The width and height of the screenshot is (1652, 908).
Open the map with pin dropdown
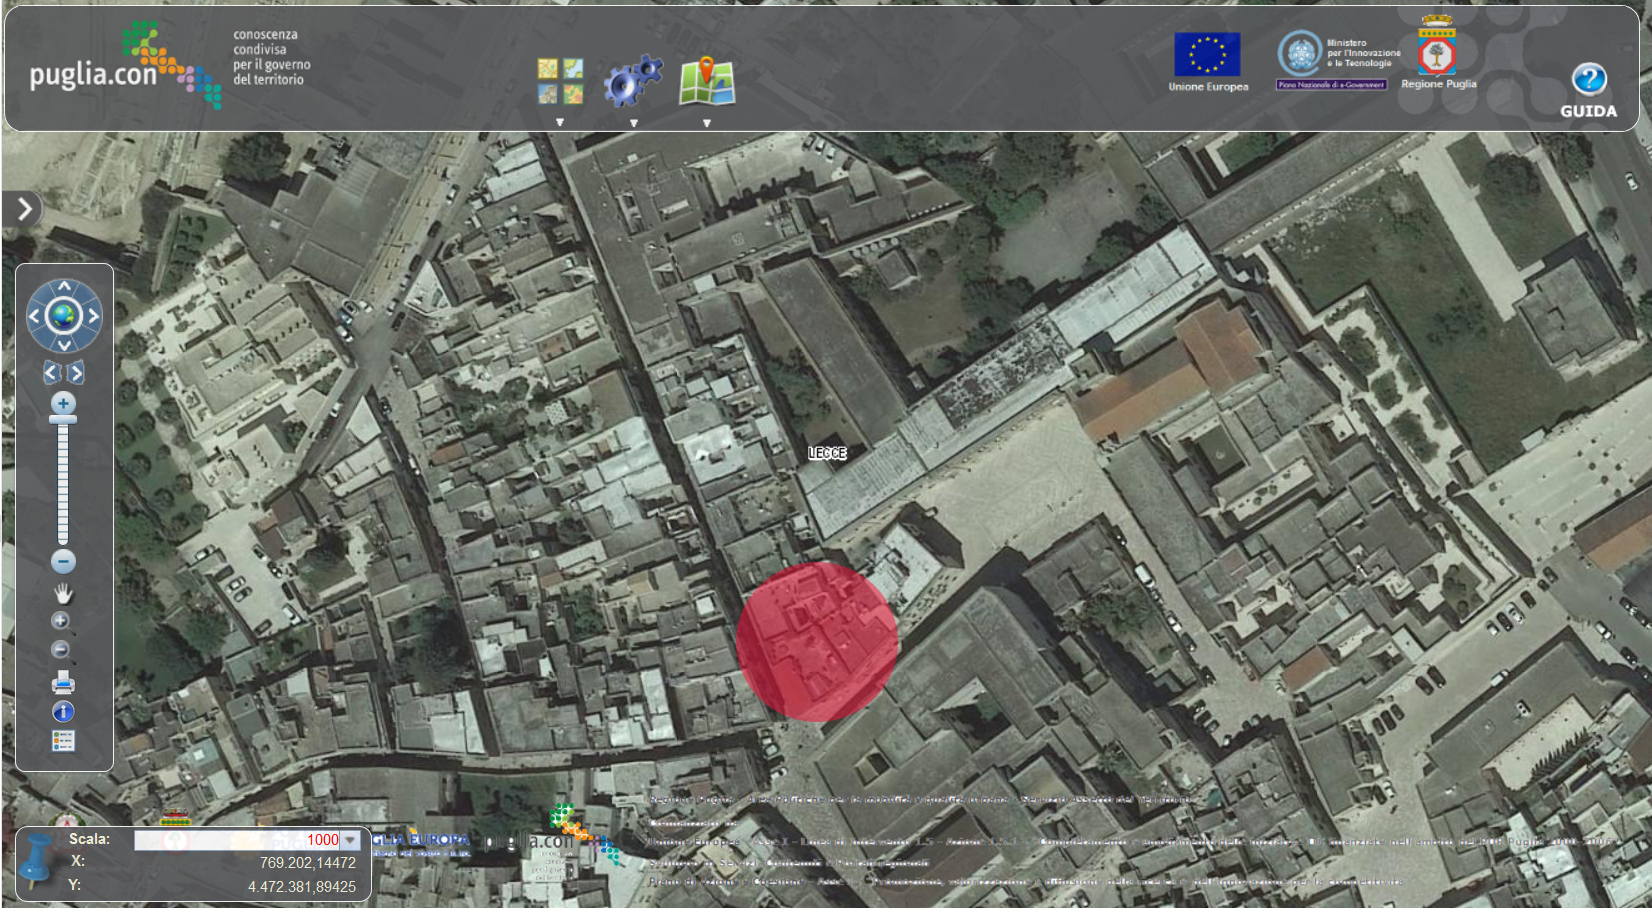pos(707,123)
